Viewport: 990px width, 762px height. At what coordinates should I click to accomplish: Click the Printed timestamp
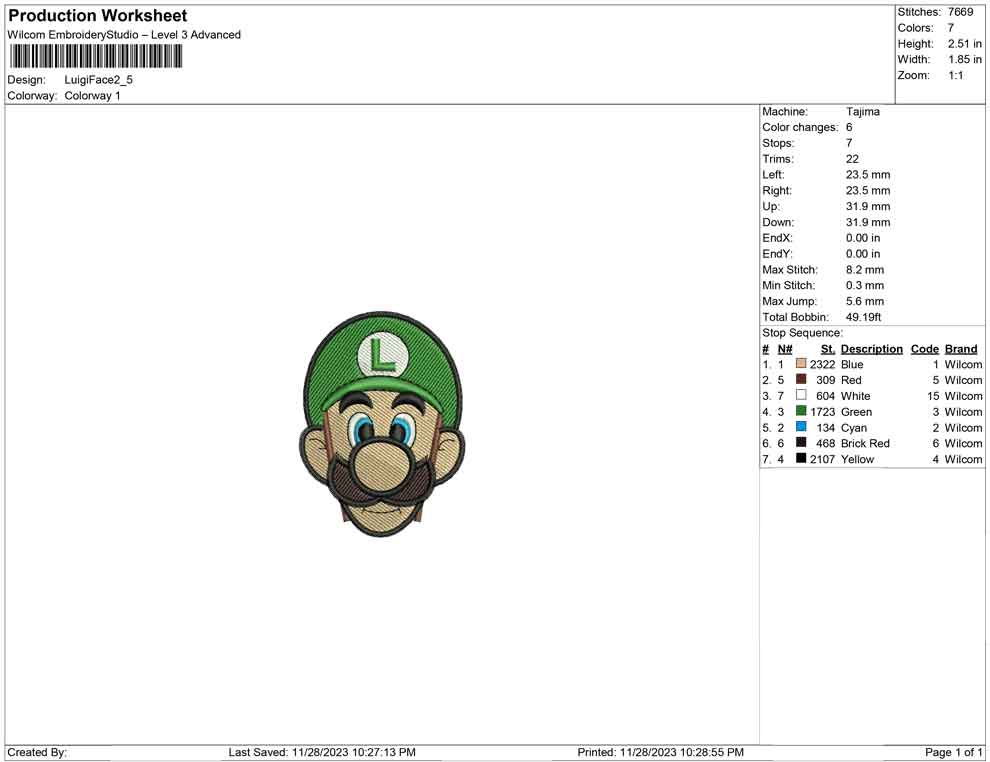(x=660, y=752)
